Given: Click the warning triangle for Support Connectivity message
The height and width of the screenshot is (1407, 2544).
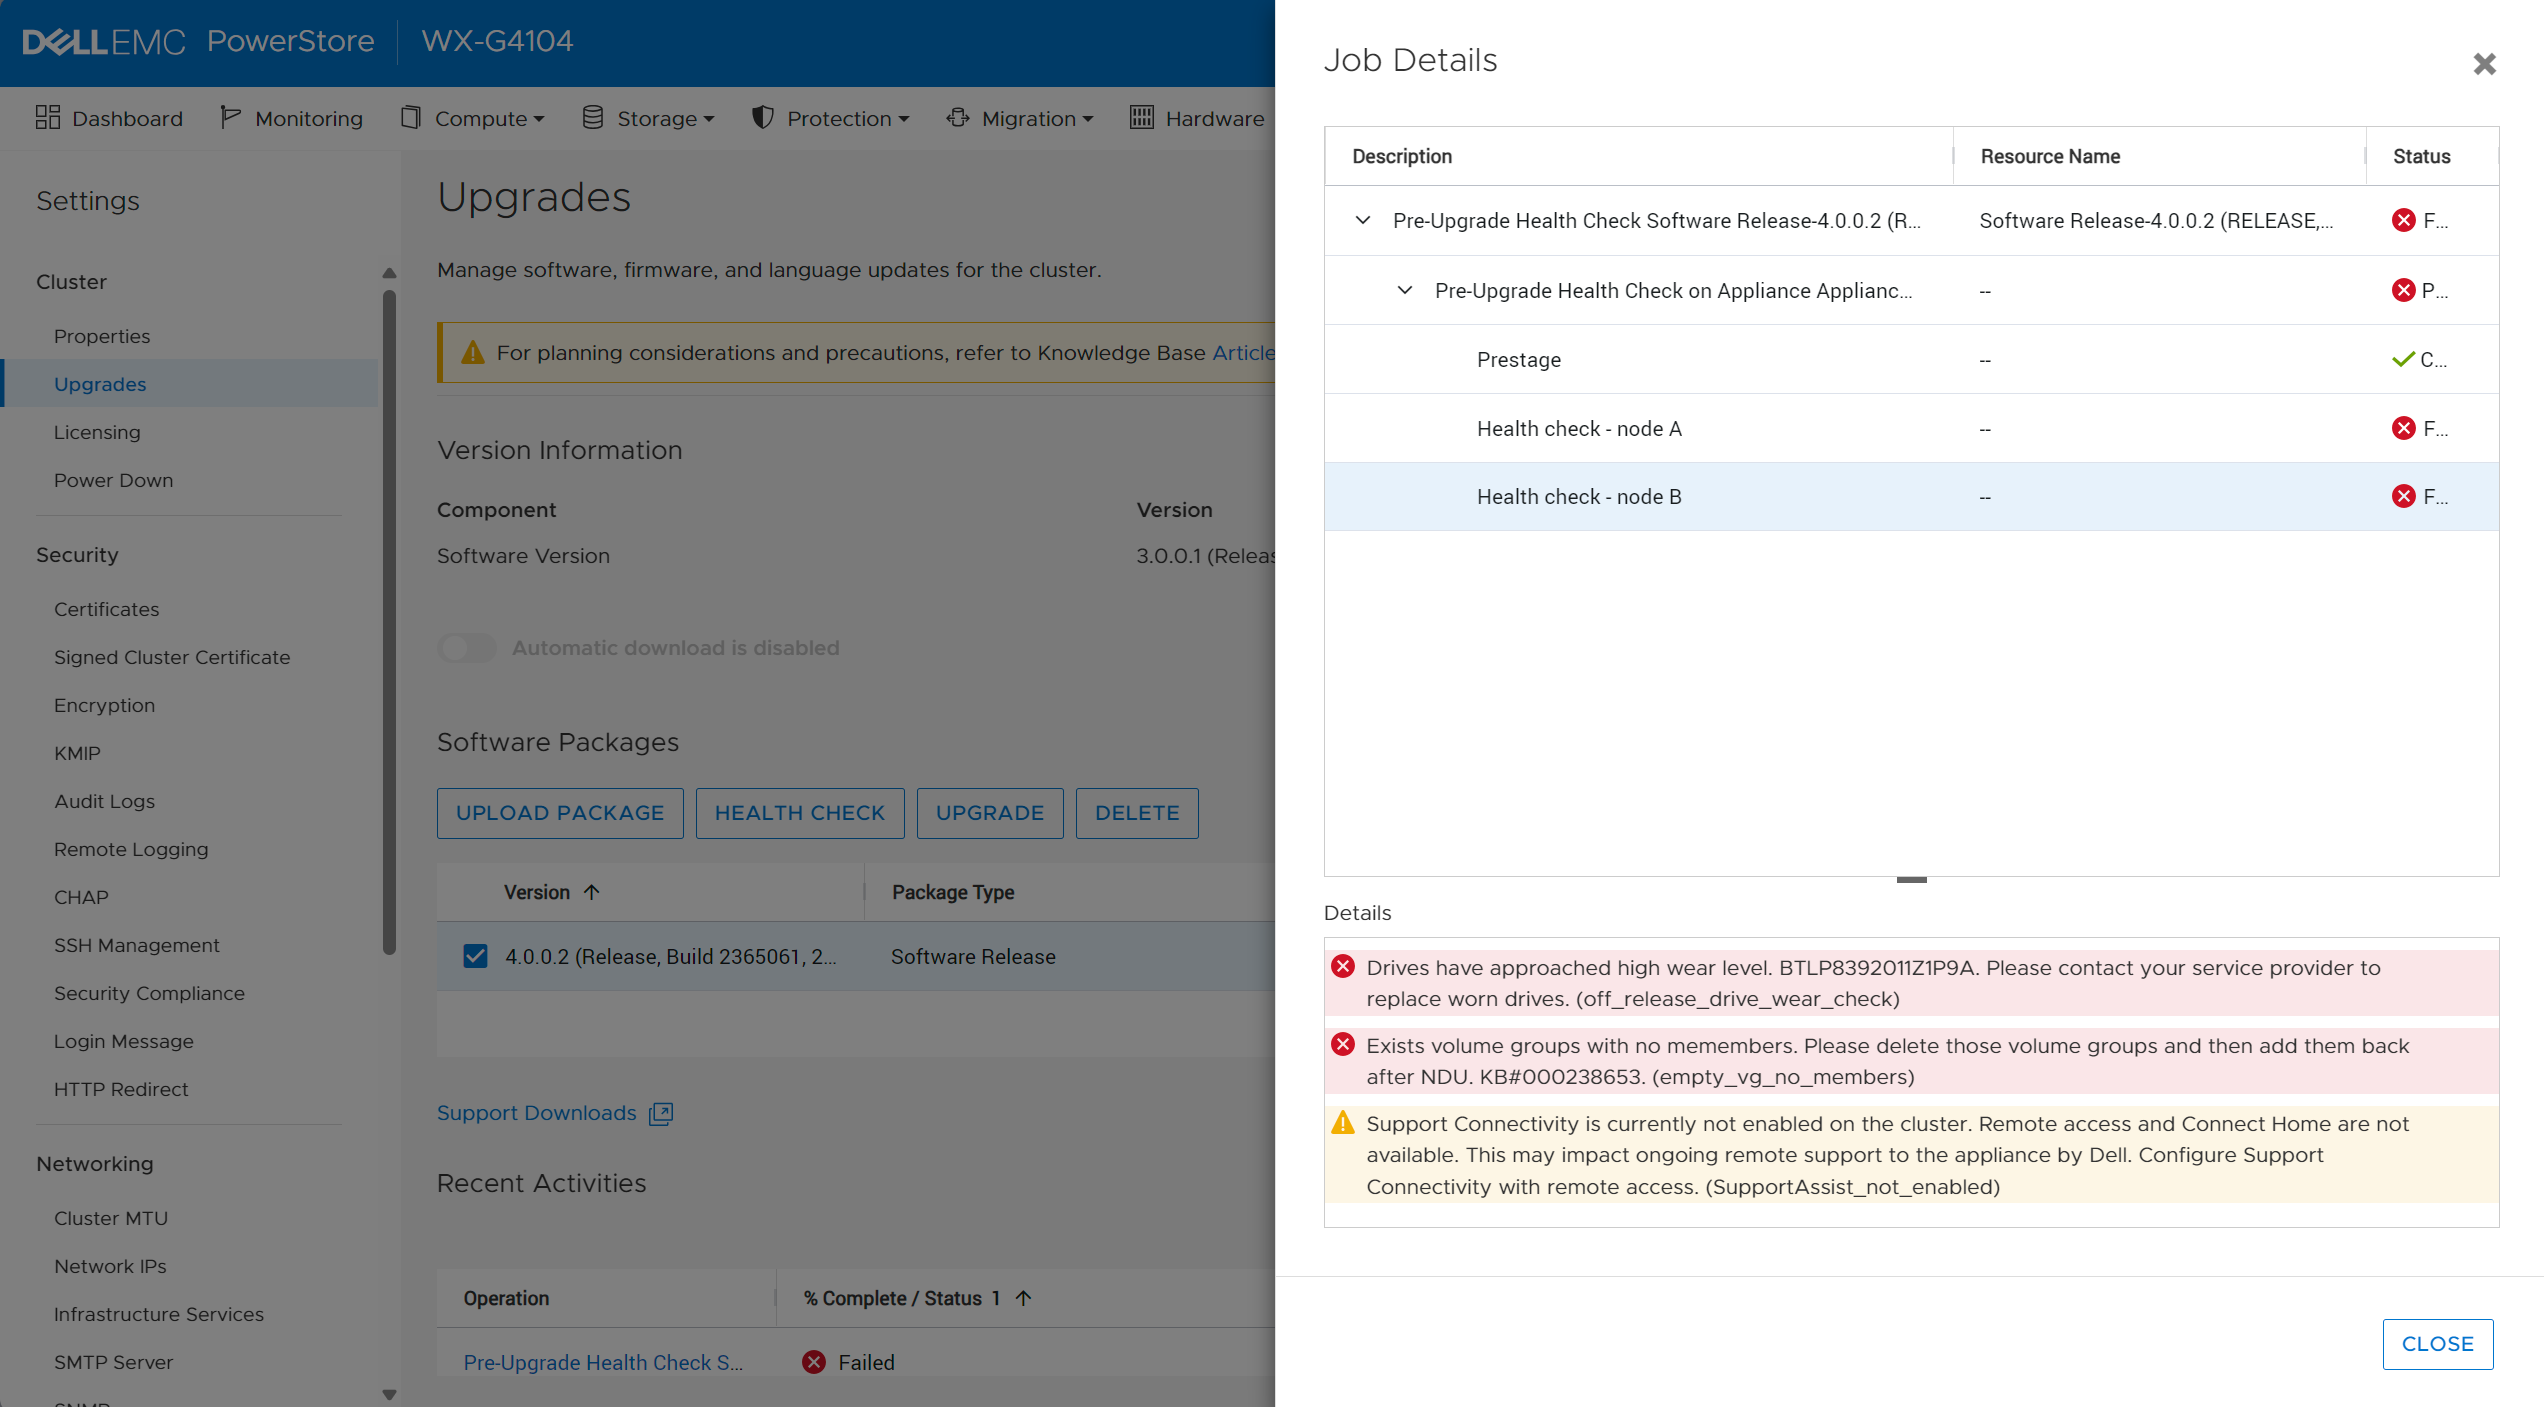Looking at the screenshot, I should 1343,1123.
